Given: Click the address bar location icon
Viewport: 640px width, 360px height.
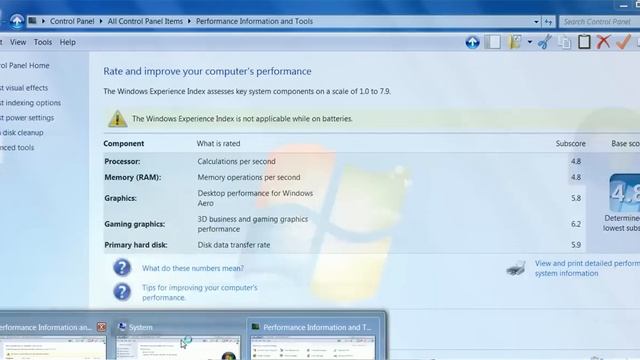Looking at the screenshot, I should (33, 21).
